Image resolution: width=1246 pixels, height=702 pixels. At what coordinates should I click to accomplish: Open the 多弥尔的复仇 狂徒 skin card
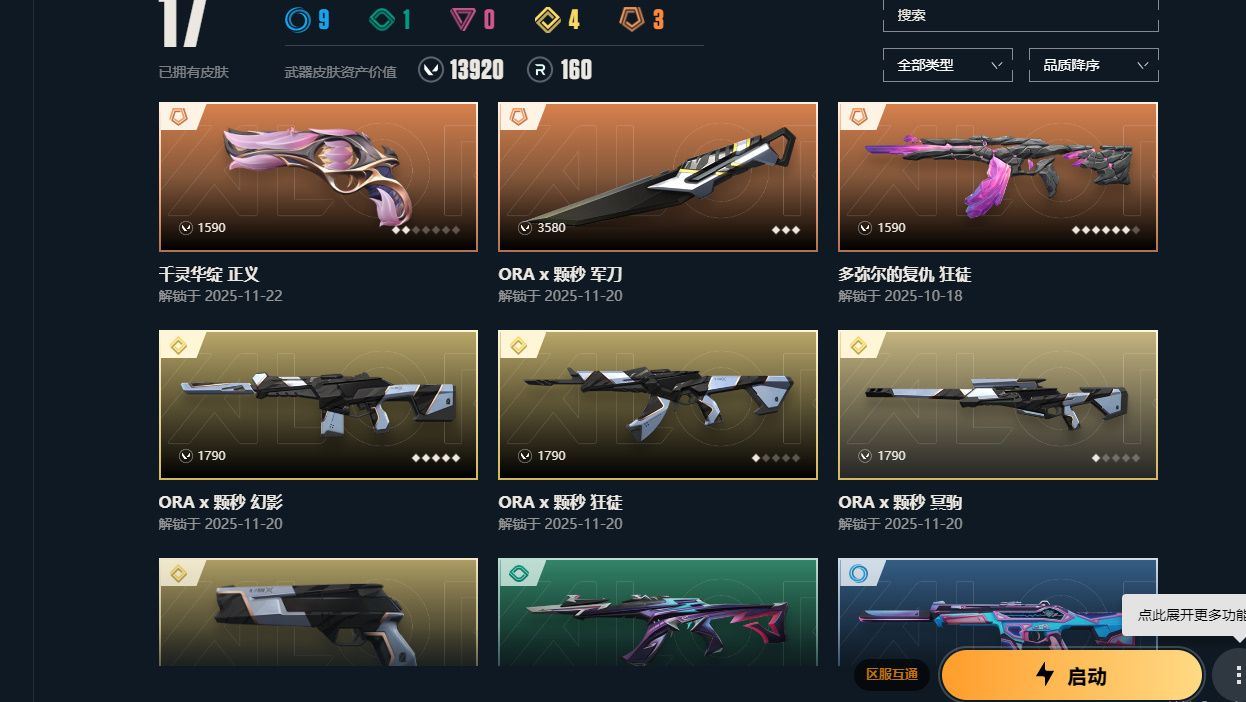[998, 177]
